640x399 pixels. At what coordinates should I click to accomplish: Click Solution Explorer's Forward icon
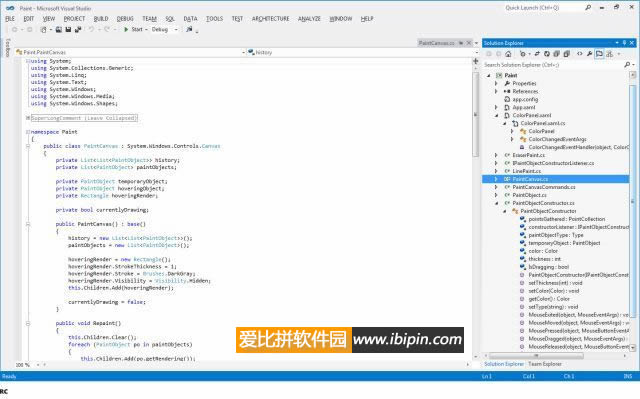[498, 54]
